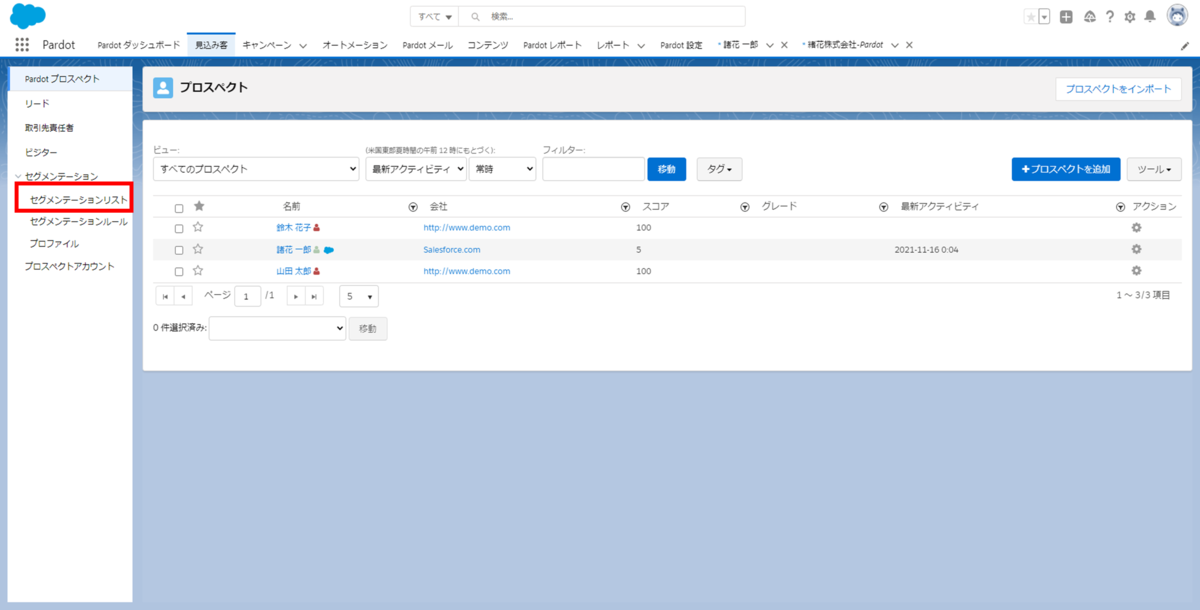This screenshot has height=610, width=1200.
Task: Click the Salesforce cloud logo
Action: (27, 16)
